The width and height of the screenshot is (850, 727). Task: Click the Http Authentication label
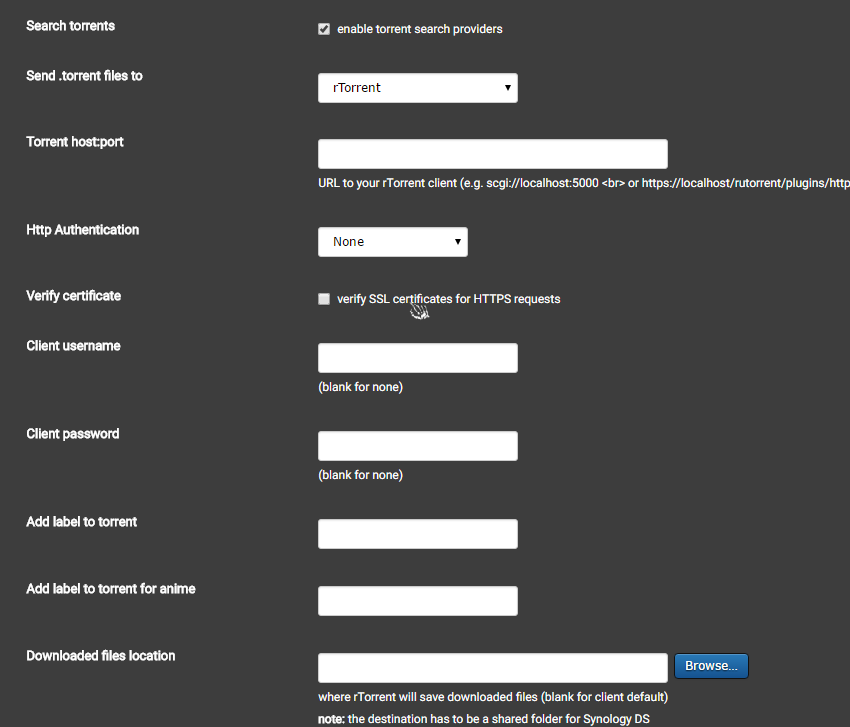(x=82, y=230)
